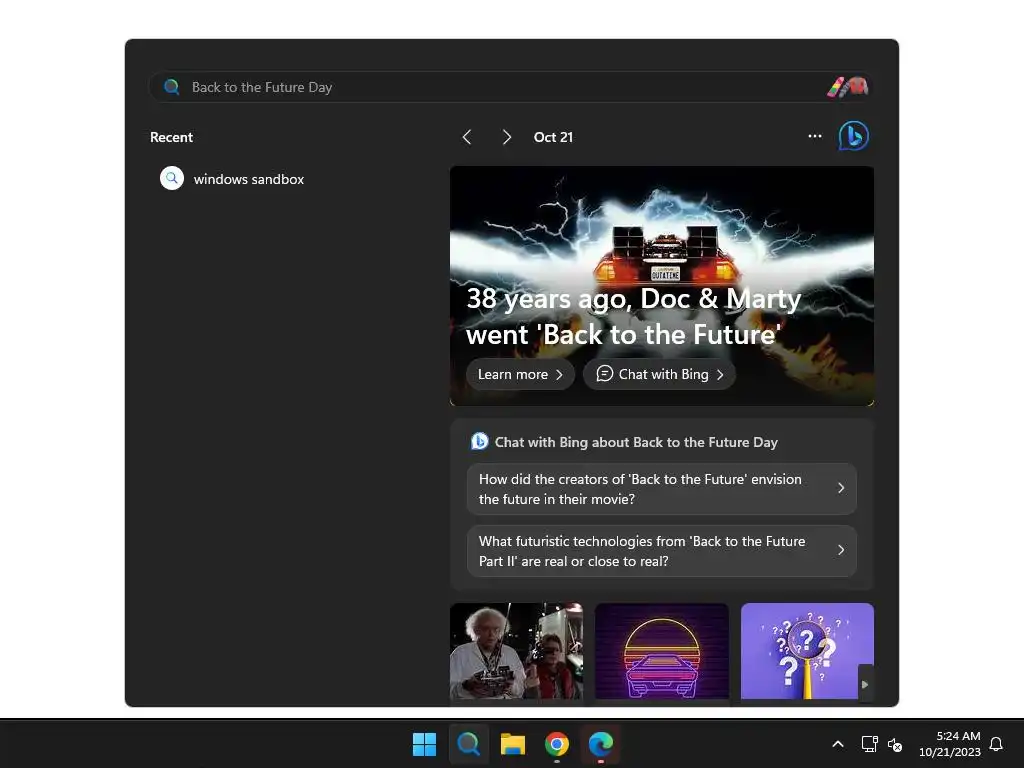Click the network display icon in tray
The image size is (1024, 768).
pyautogui.click(x=869, y=744)
